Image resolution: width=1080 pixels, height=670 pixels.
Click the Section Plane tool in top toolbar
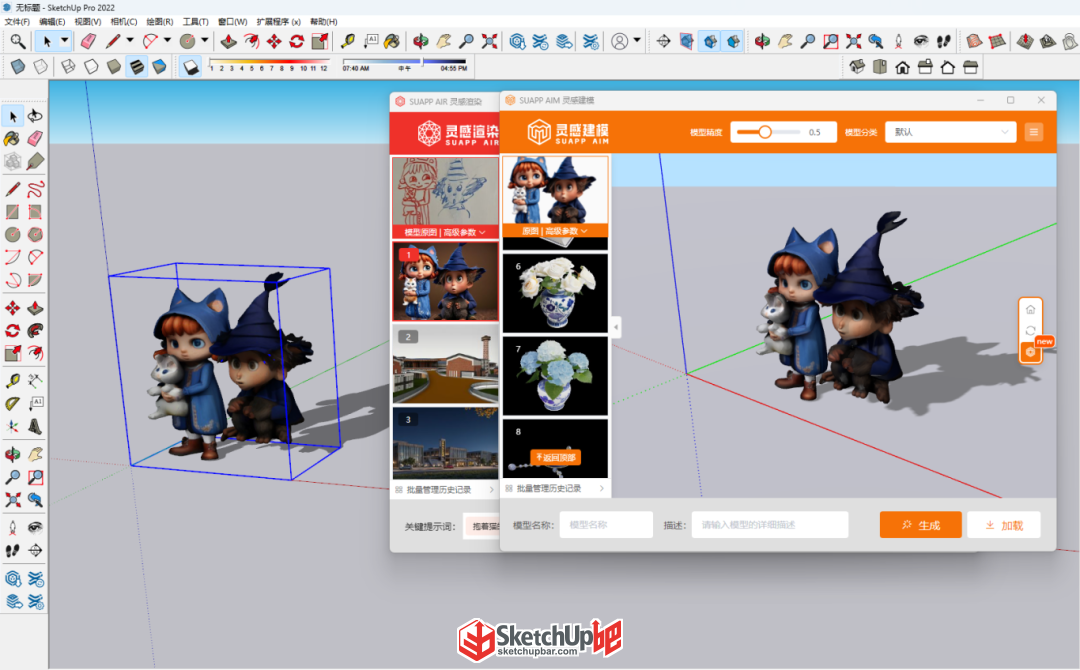[x=663, y=41]
